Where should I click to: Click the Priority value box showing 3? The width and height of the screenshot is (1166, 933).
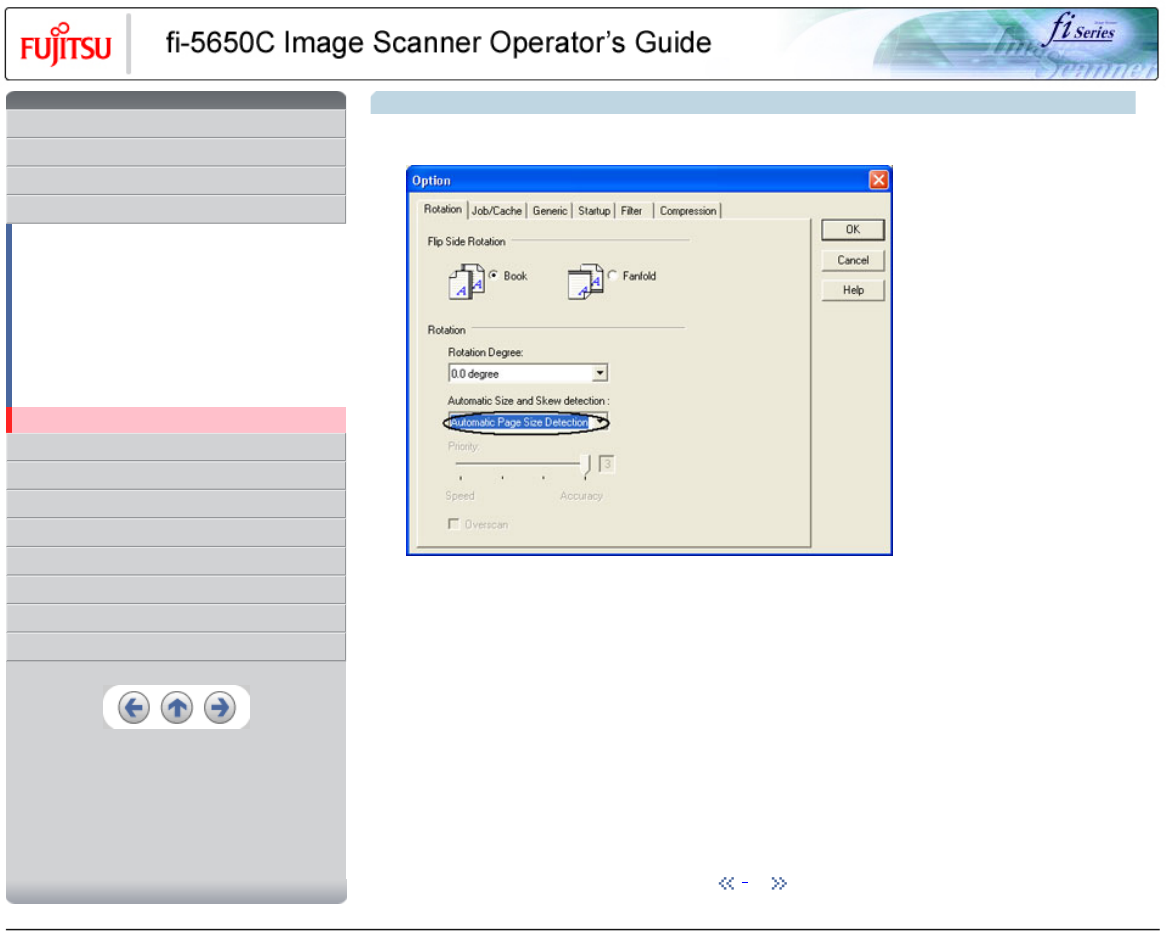[x=607, y=465]
